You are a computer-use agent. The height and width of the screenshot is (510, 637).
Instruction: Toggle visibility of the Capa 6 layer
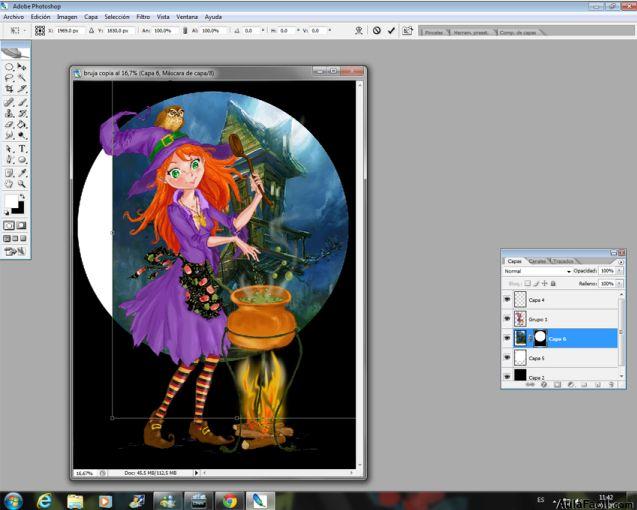point(507,338)
